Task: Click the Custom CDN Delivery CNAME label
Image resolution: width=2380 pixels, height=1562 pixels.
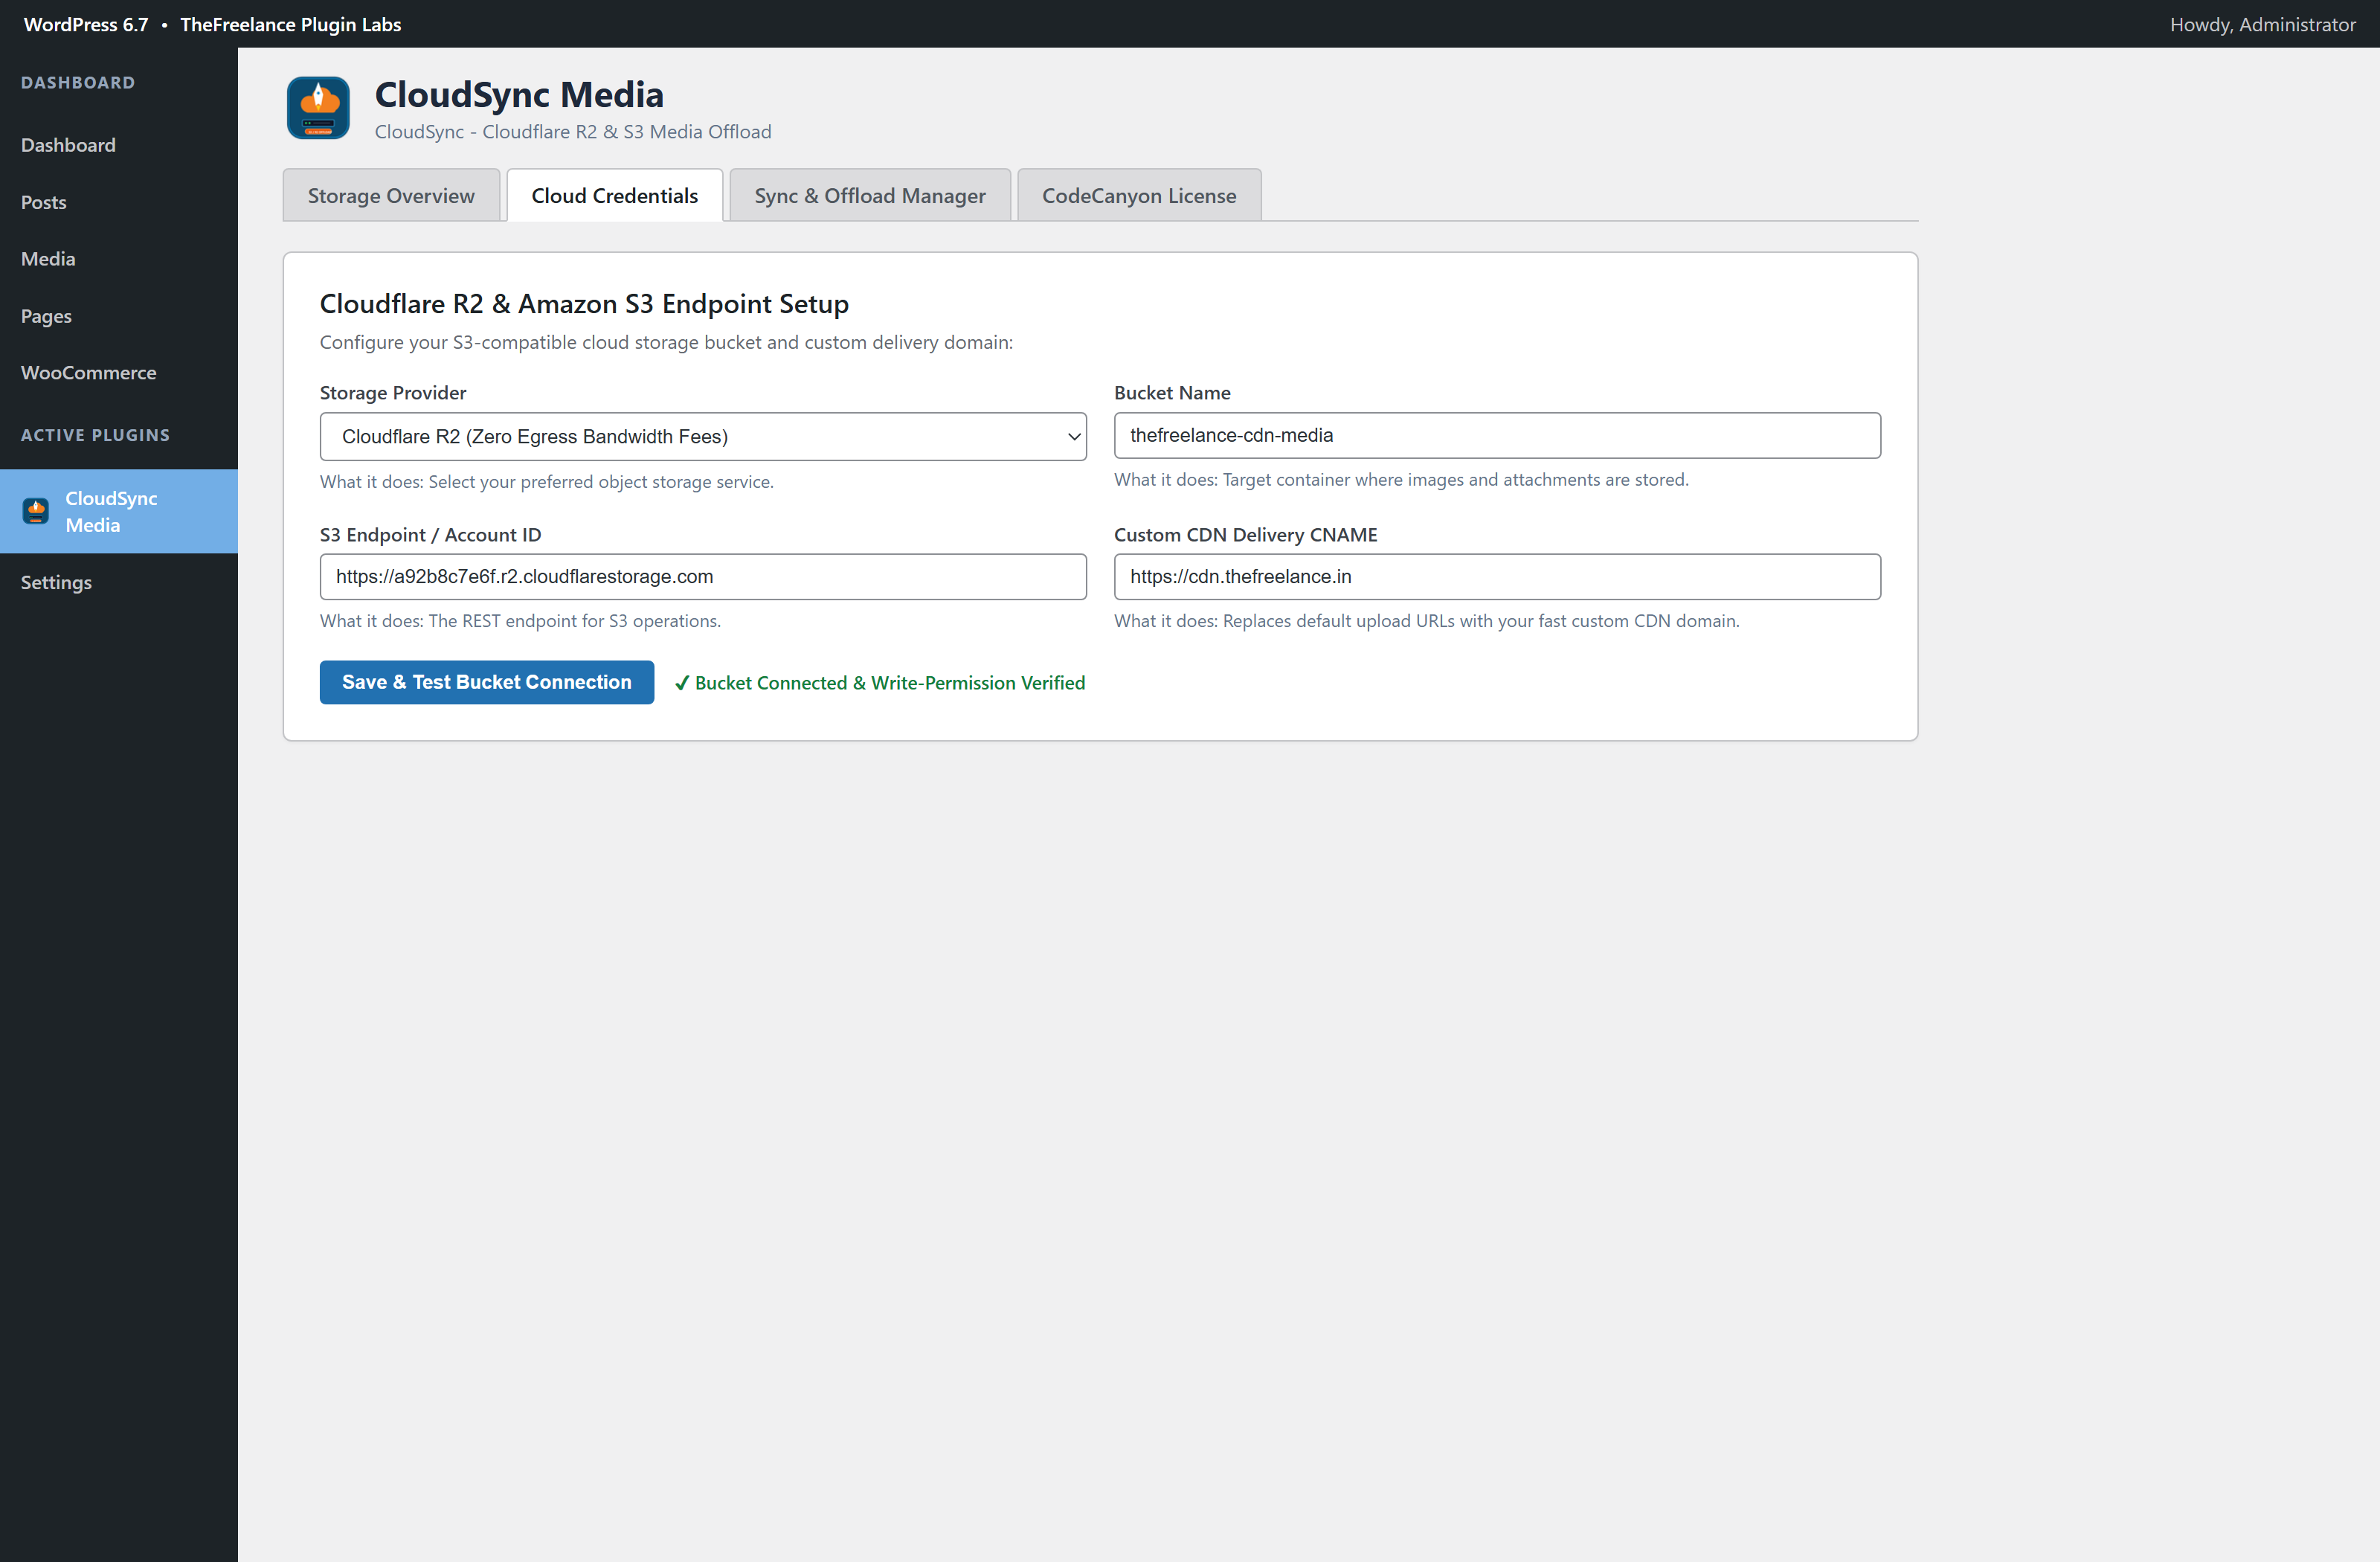Action: click(x=1245, y=535)
